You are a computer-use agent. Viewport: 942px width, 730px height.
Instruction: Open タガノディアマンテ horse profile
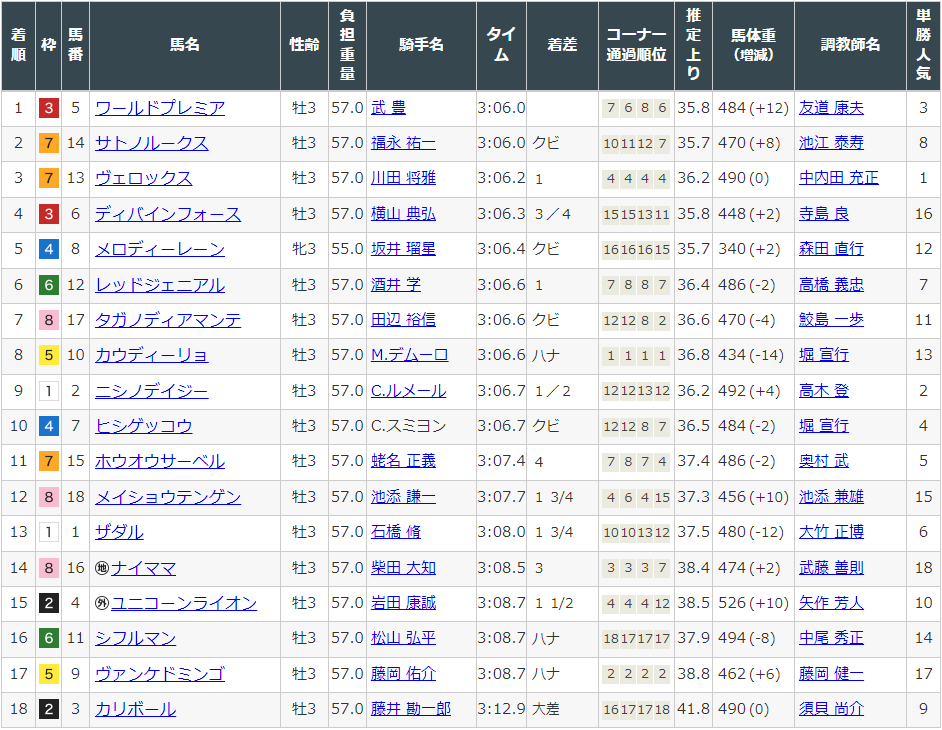(x=168, y=320)
